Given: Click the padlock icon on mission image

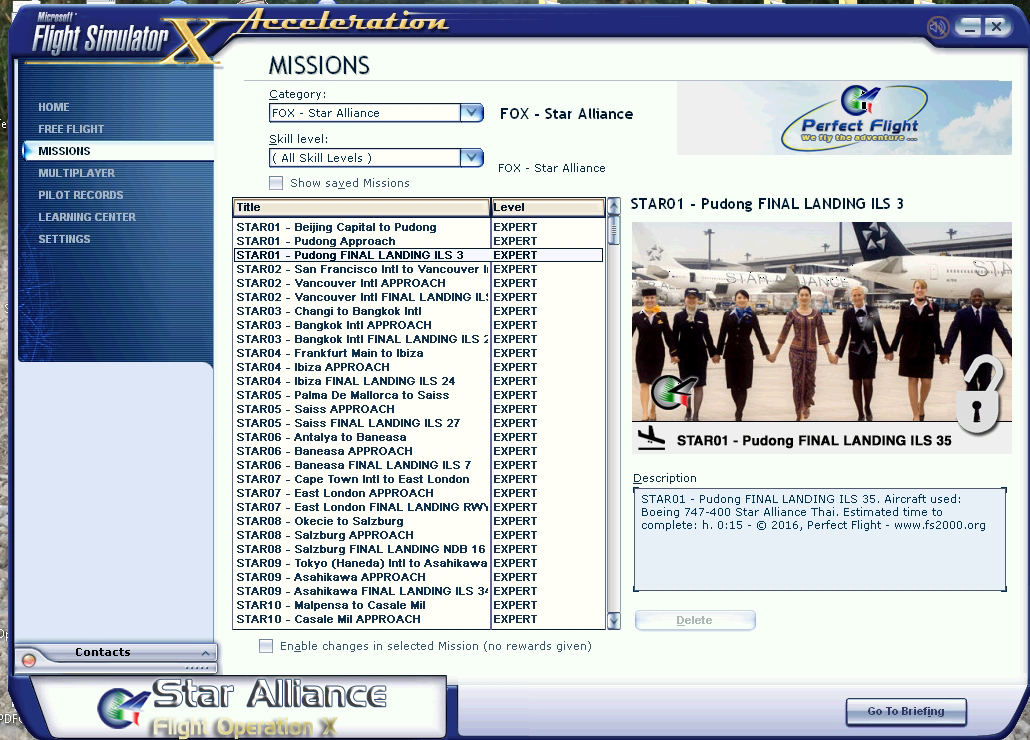Looking at the screenshot, I should pos(979,397).
